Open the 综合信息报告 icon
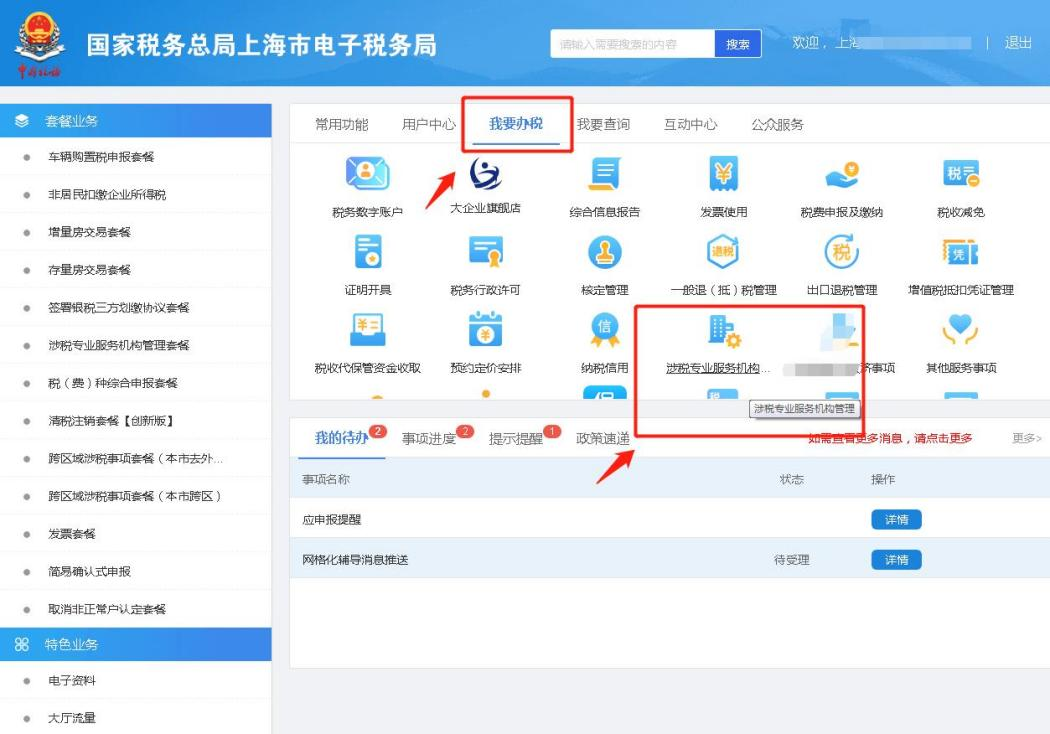The width and height of the screenshot is (1050, 734). pyautogui.click(x=605, y=174)
